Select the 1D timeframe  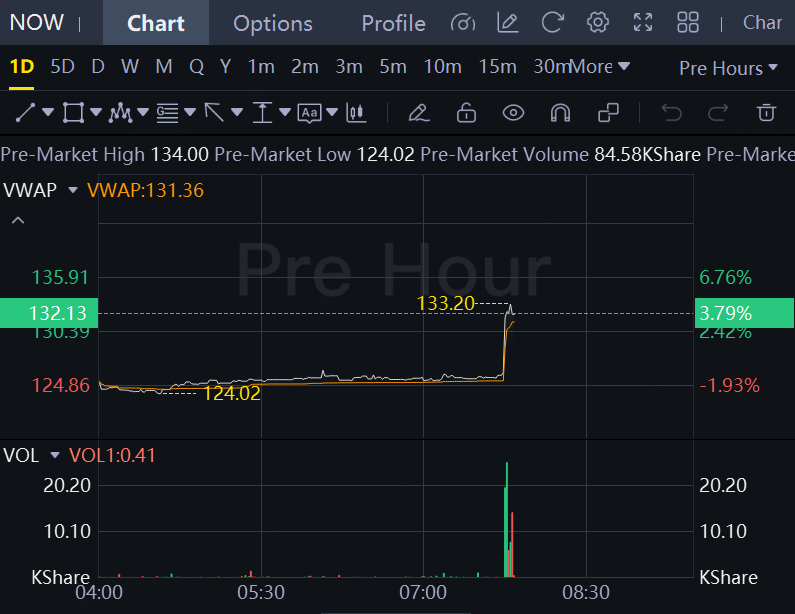[x=22, y=66]
